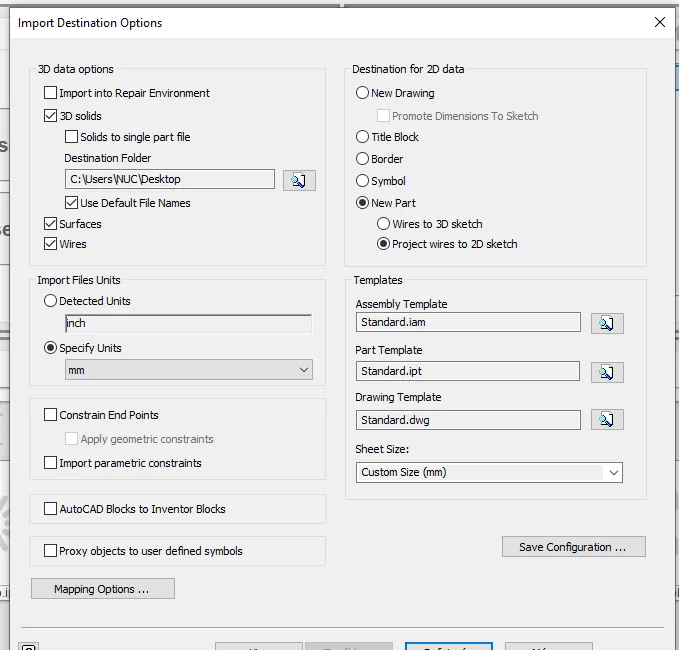The width and height of the screenshot is (679, 650).
Task: Click the Destination Folder path field
Action: point(169,180)
